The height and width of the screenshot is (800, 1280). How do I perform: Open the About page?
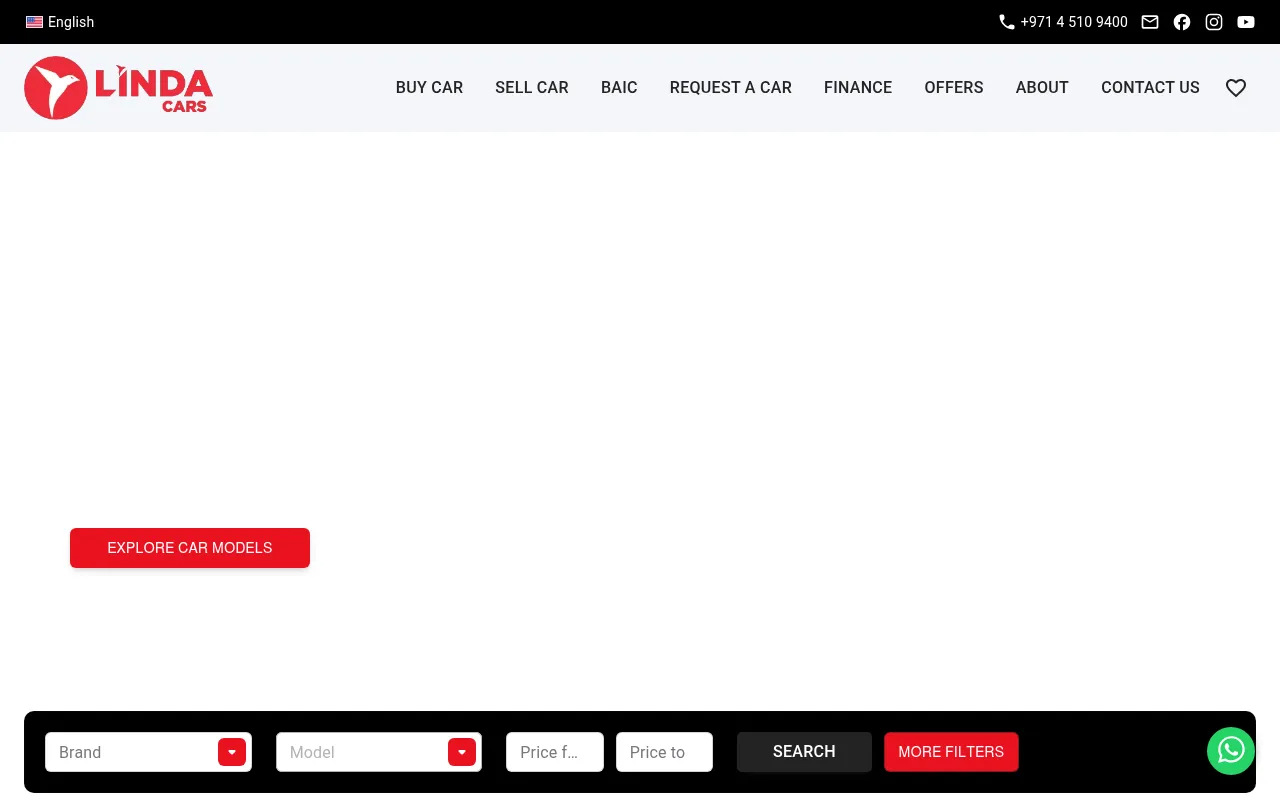(x=1042, y=88)
